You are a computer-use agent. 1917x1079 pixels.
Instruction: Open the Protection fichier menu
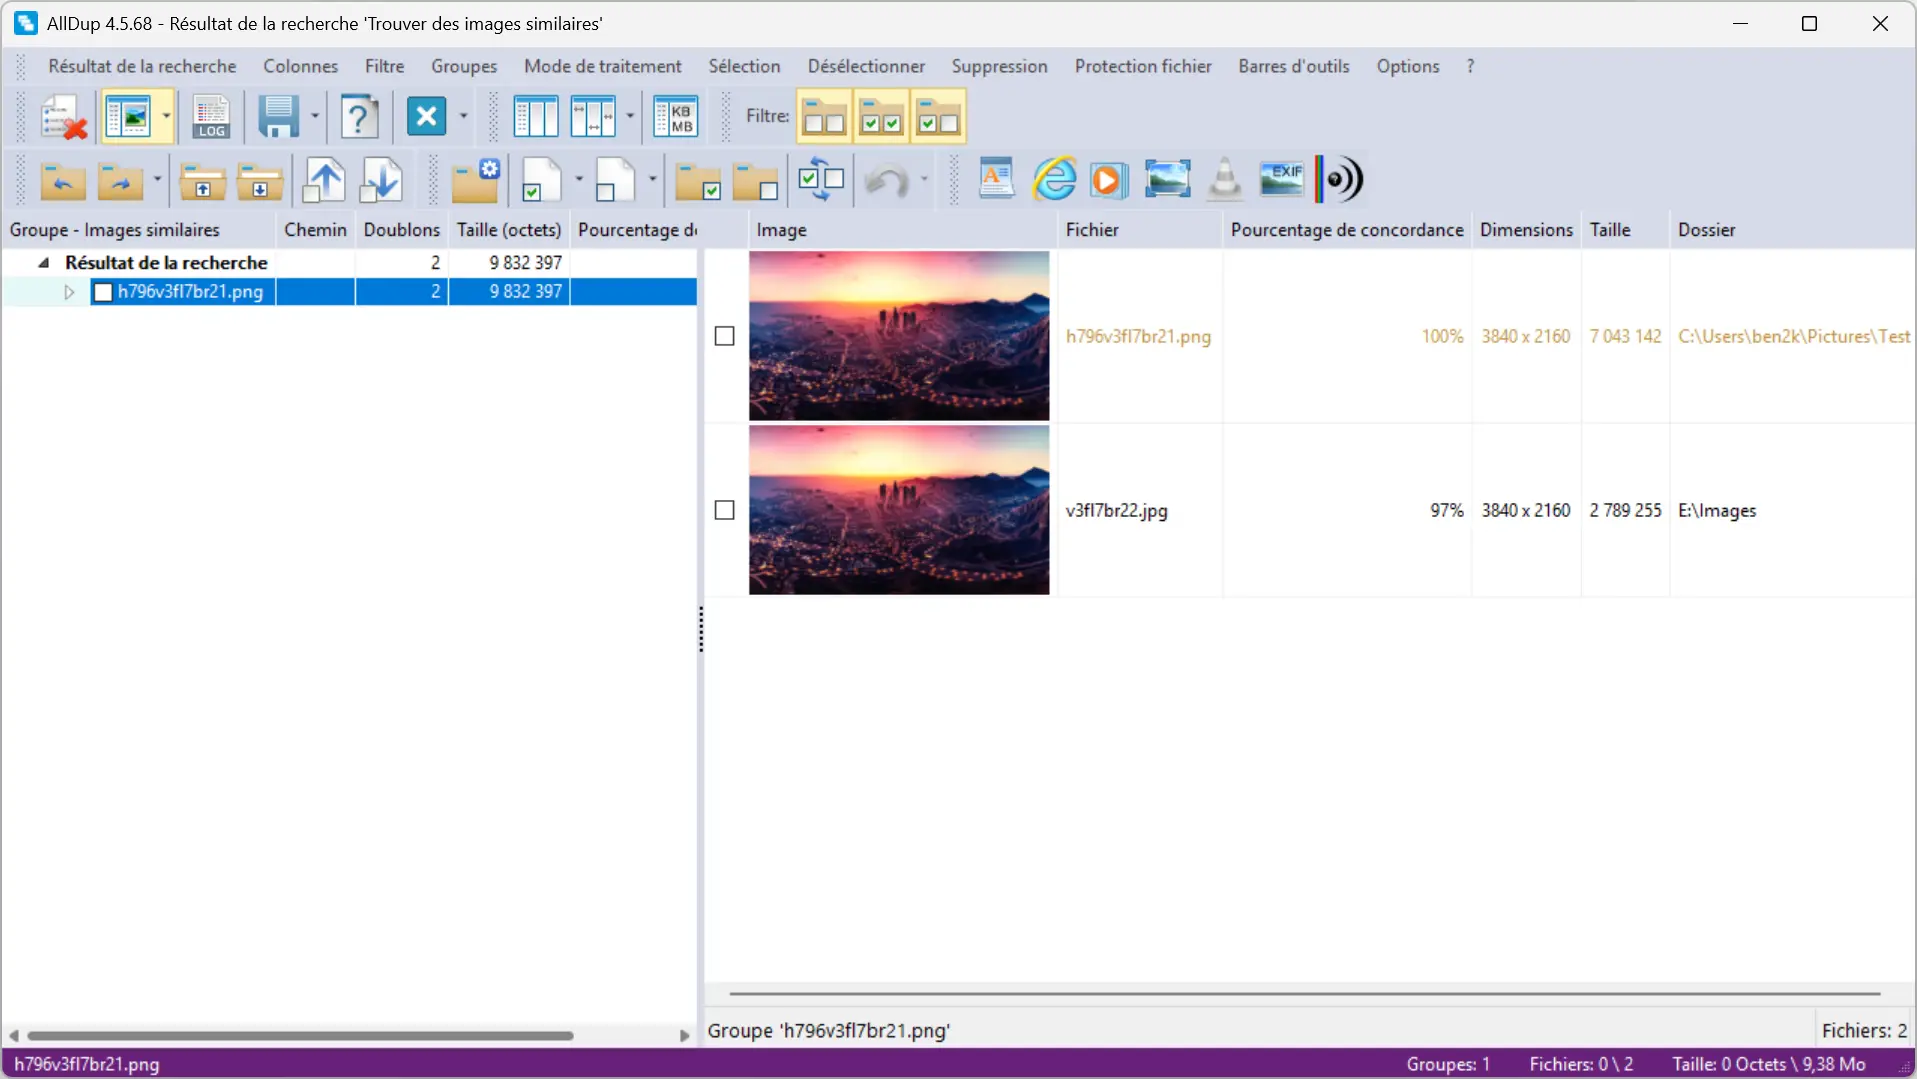tap(1143, 66)
